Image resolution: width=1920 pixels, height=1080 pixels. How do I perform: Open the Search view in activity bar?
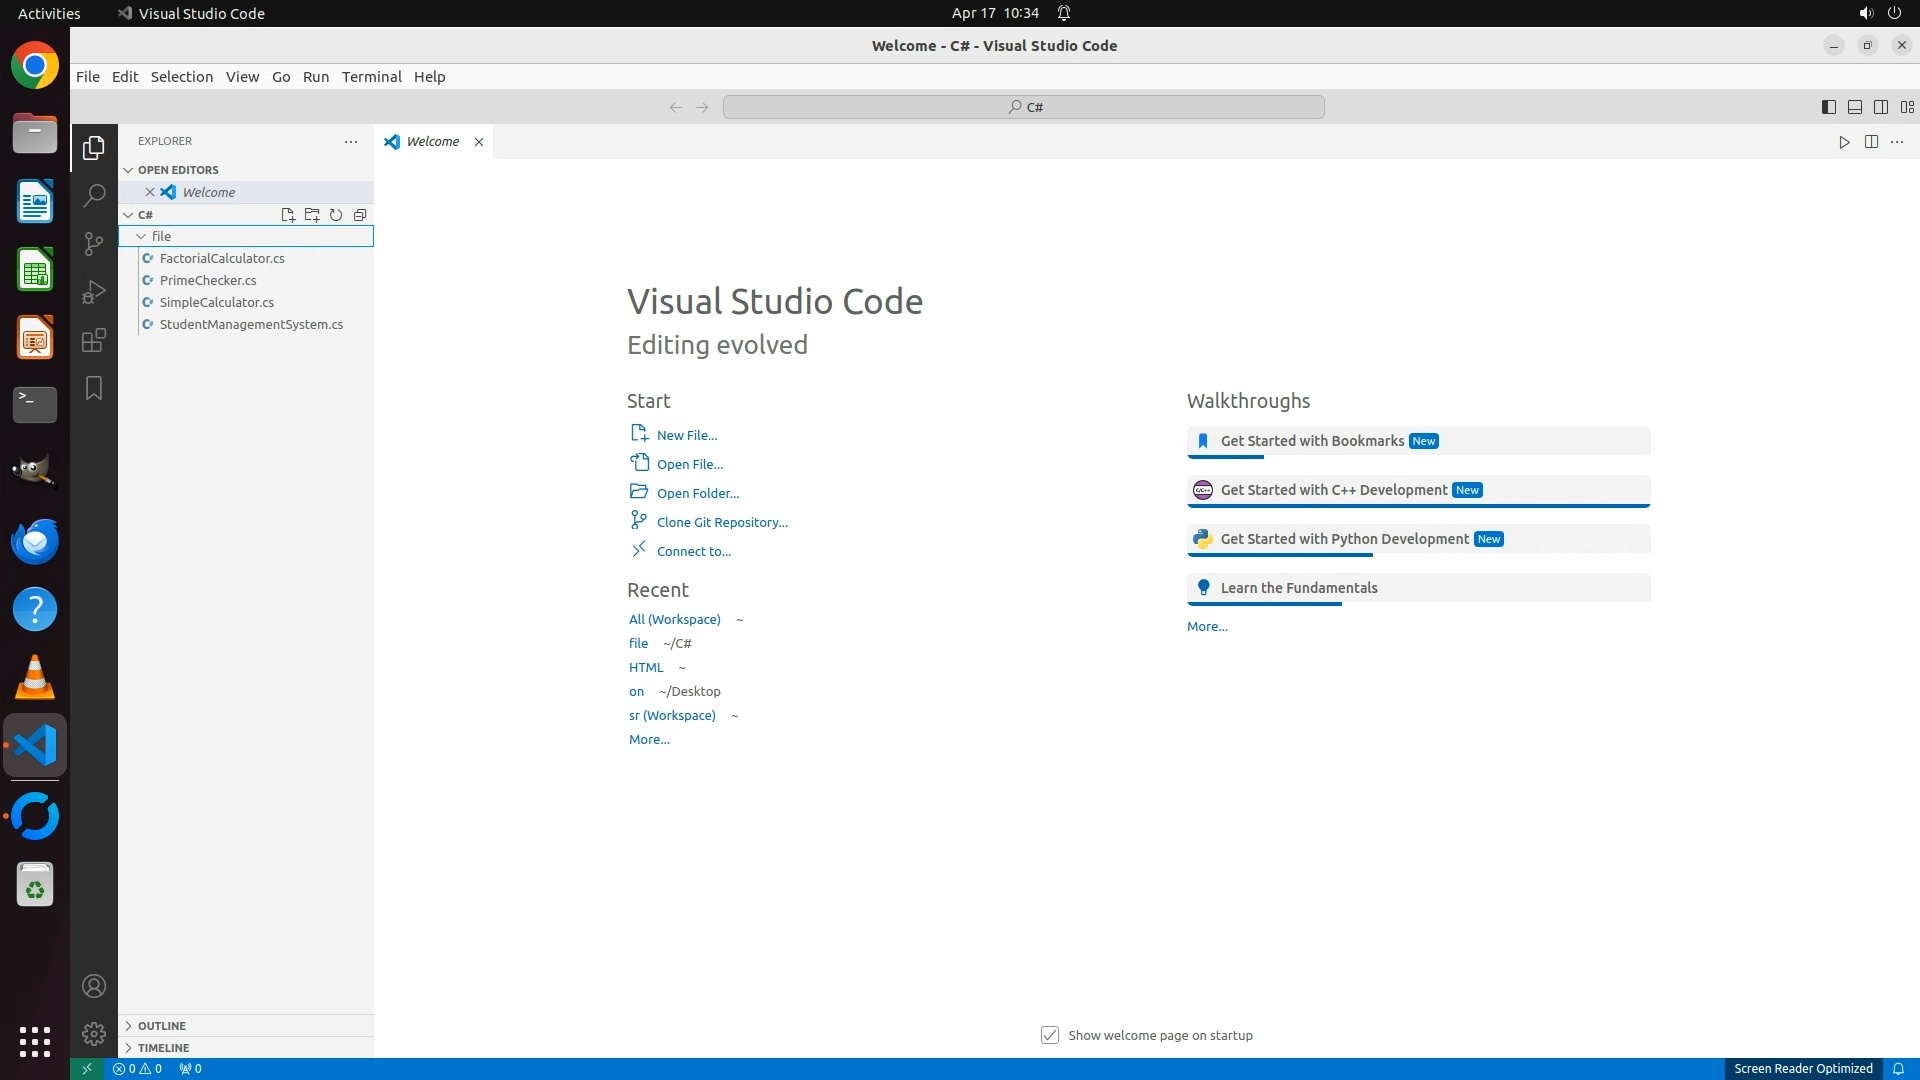coord(94,195)
